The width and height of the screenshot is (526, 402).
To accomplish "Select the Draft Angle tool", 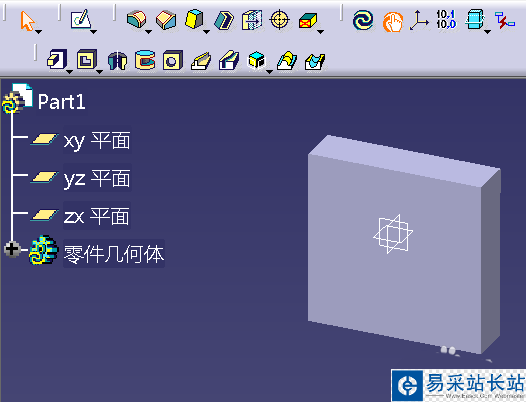I will 194,19.
